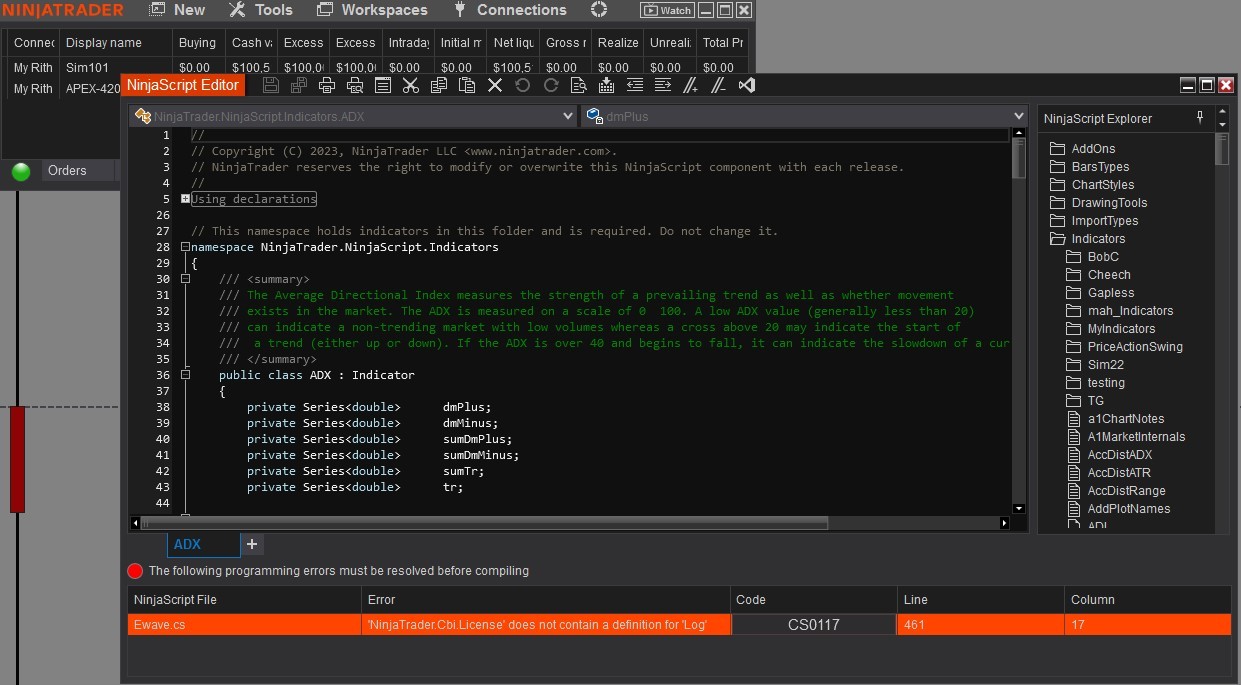Image resolution: width=1241 pixels, height=685 pixels.
Task: Click the Watch button in title bar
Action: click(666, 10)
